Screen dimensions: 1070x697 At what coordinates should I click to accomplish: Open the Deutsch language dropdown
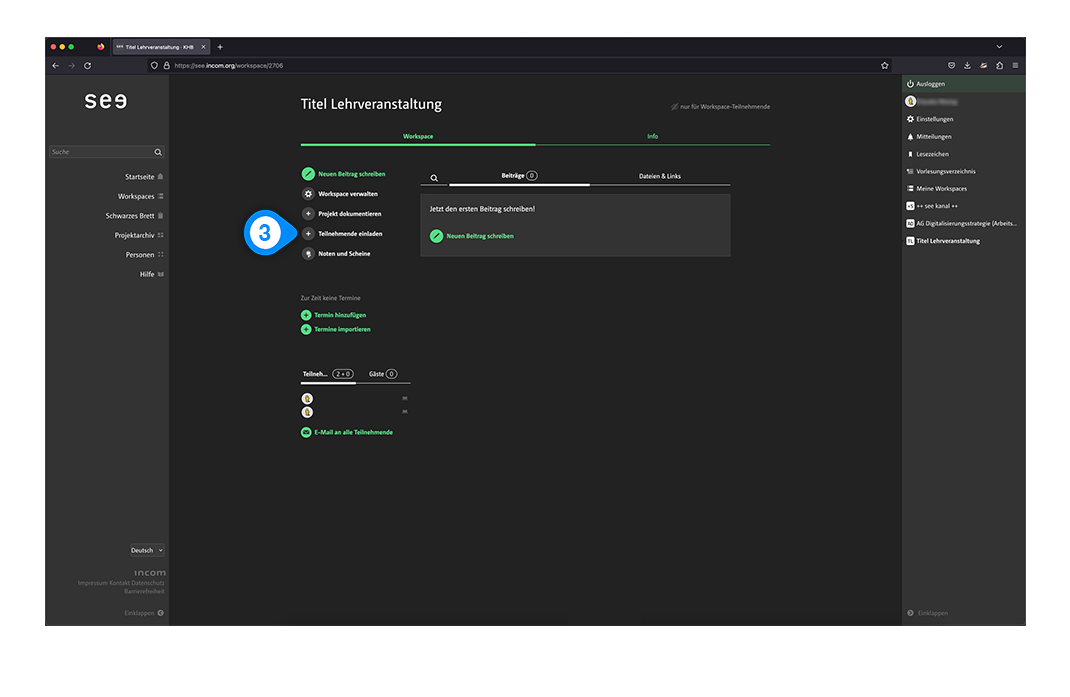tap(147, 550)
